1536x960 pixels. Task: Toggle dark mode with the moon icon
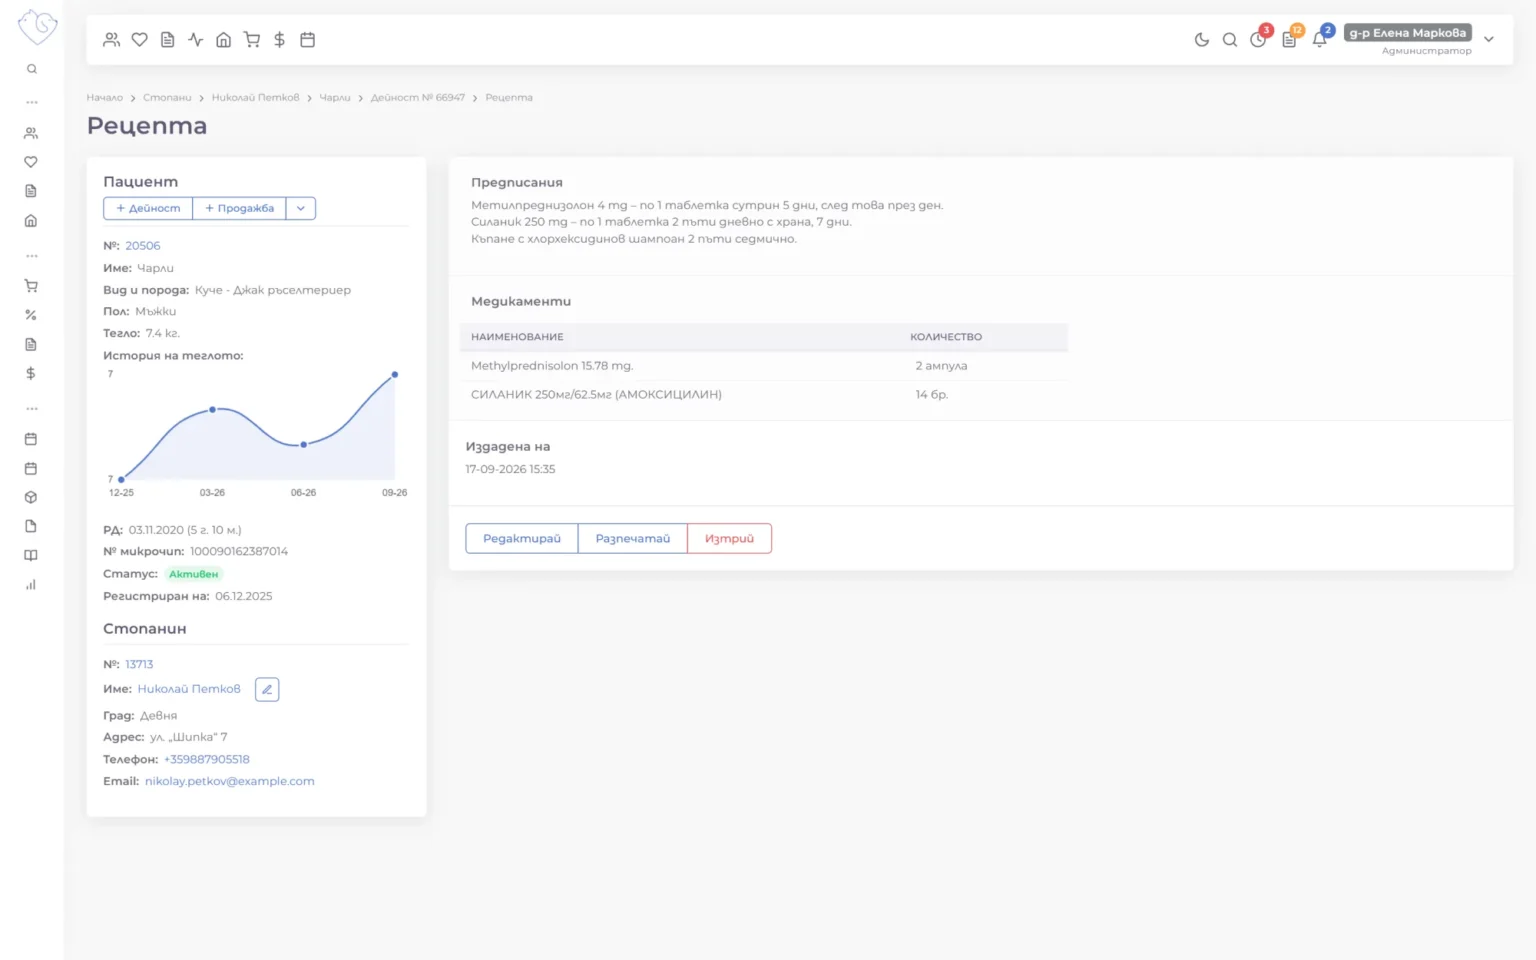click(x=1202, y=40)
